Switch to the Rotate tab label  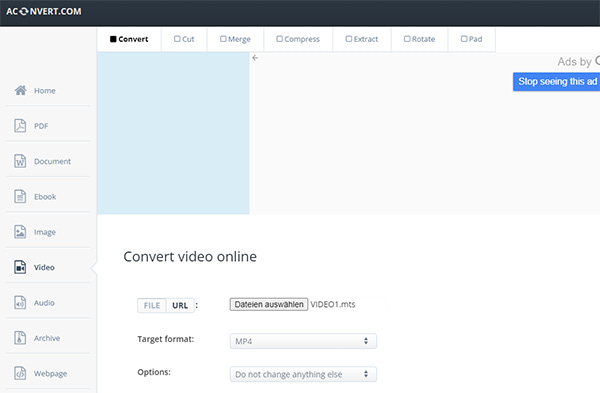tap(424, 39)
